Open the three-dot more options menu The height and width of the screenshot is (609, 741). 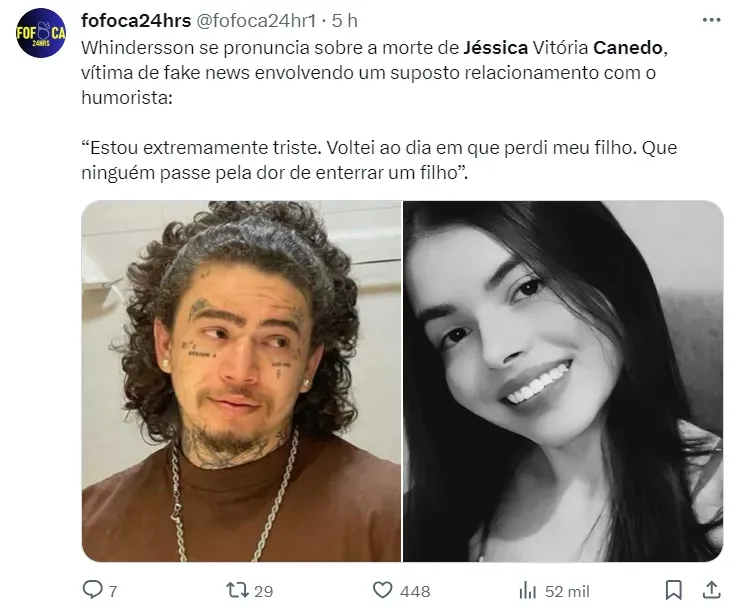pos(711,20)
